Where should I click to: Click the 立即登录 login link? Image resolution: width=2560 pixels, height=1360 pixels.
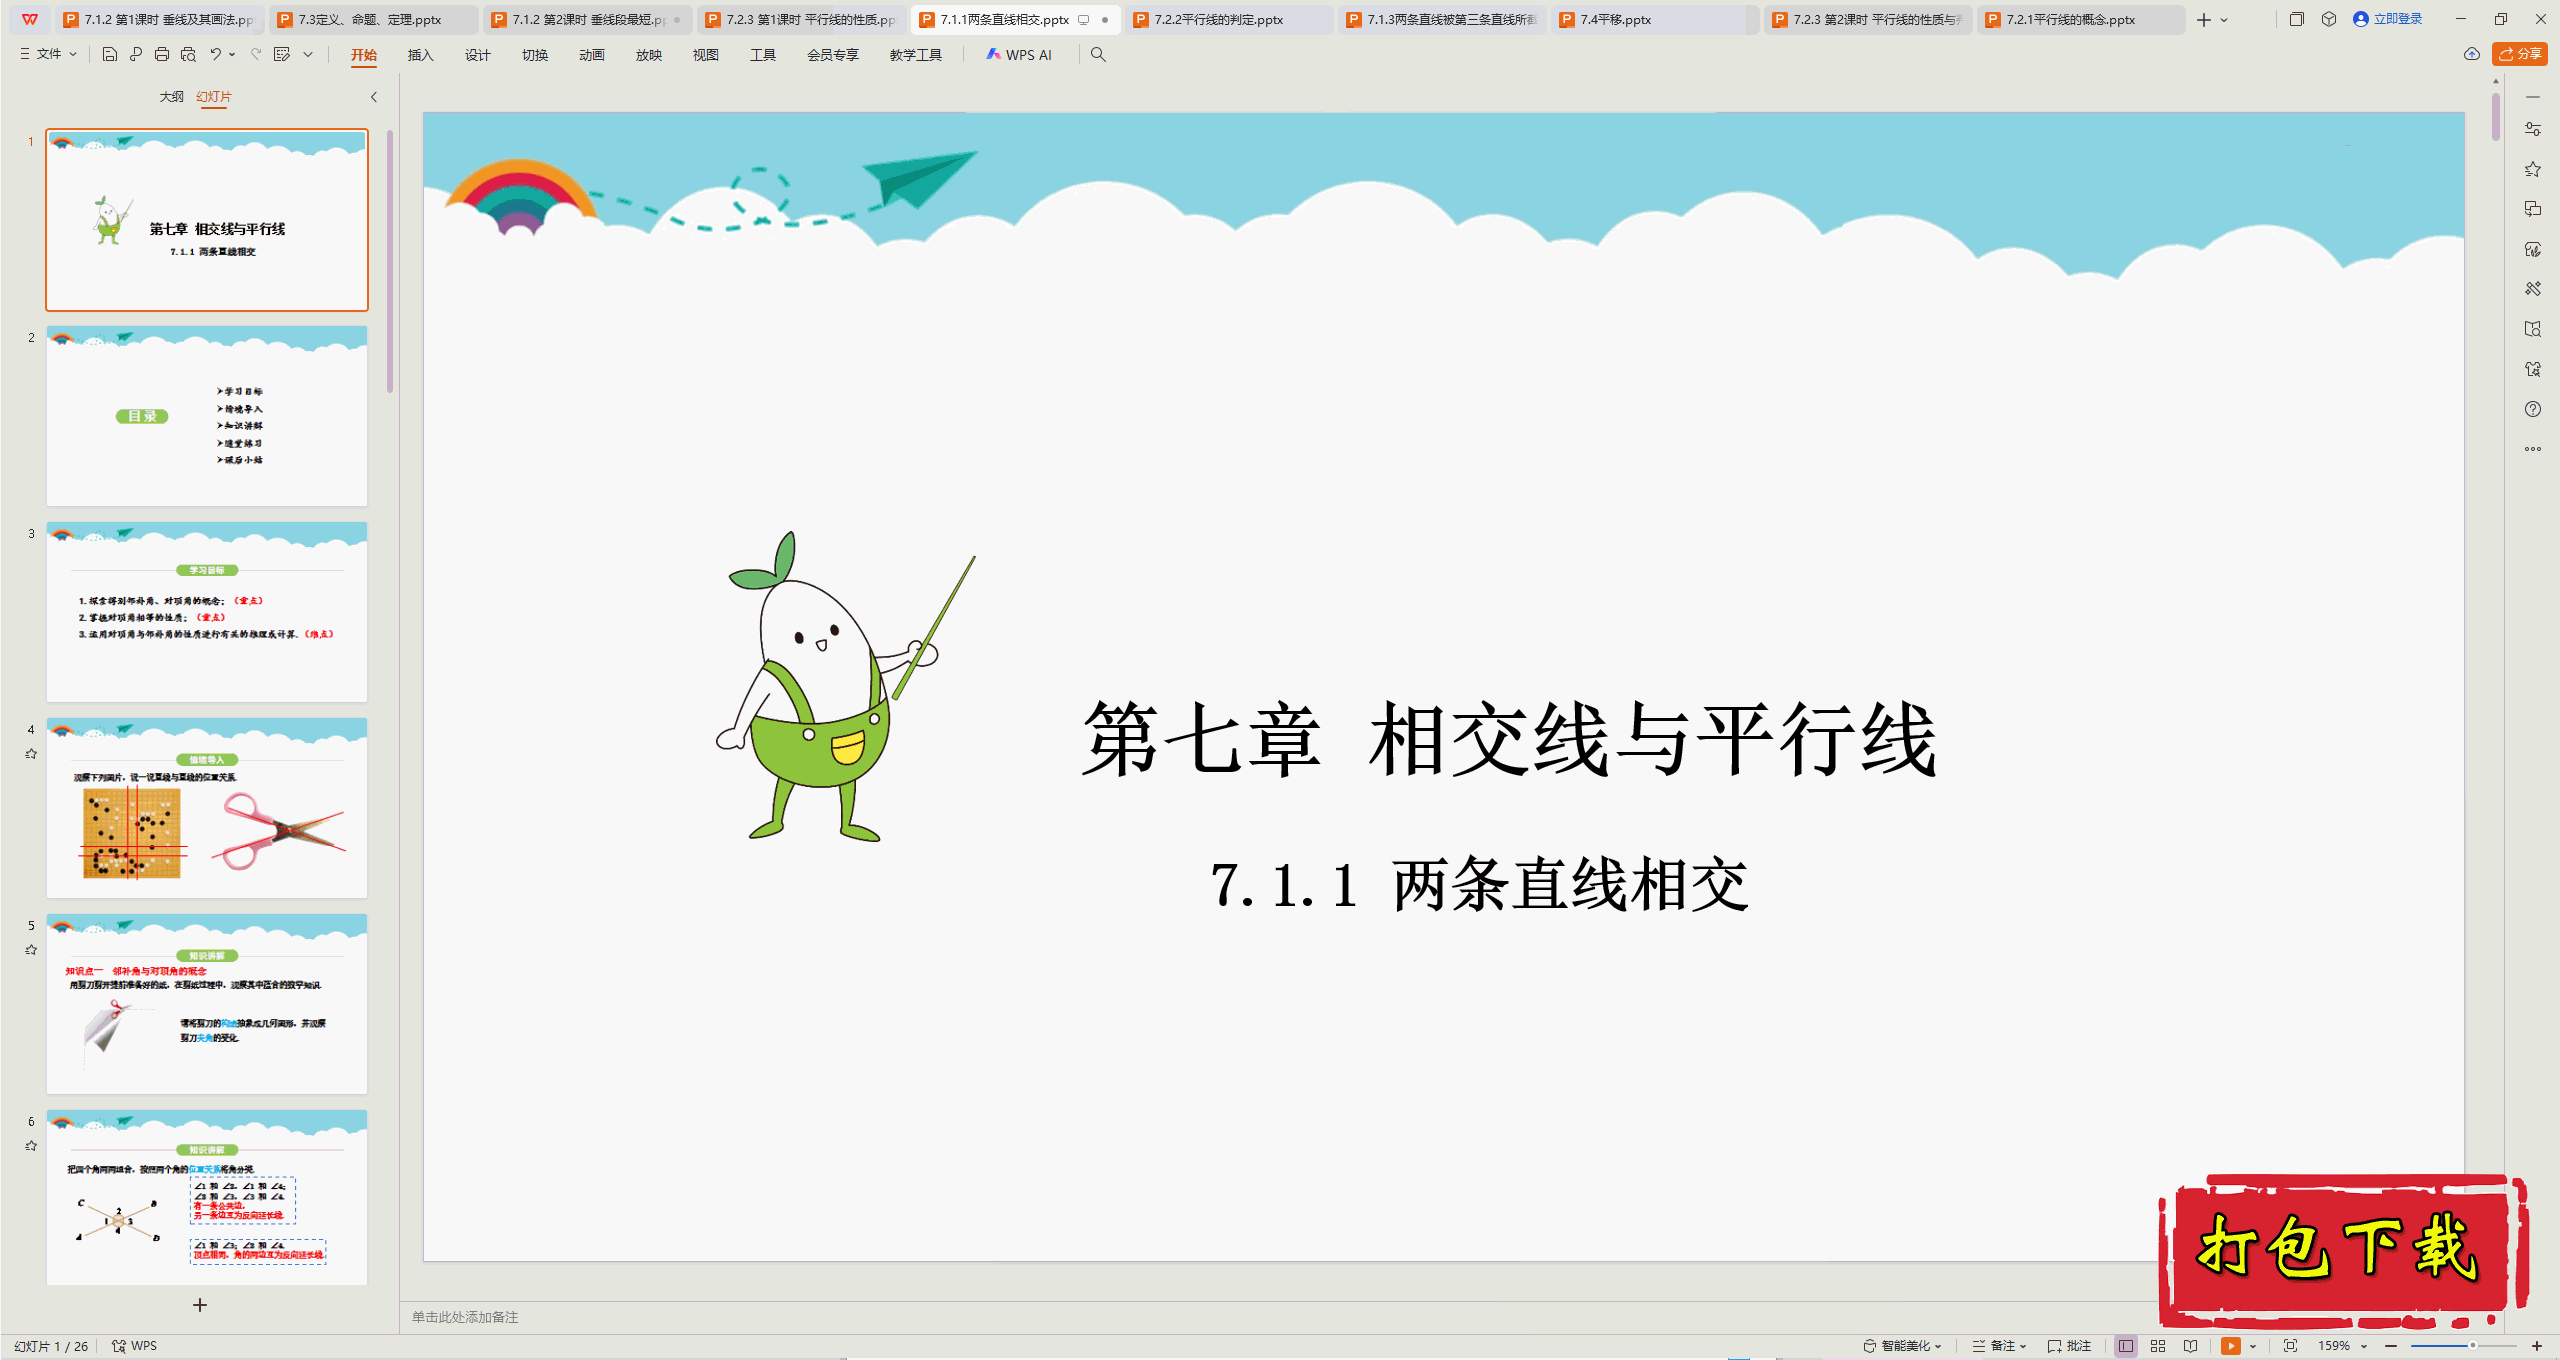2397,19
